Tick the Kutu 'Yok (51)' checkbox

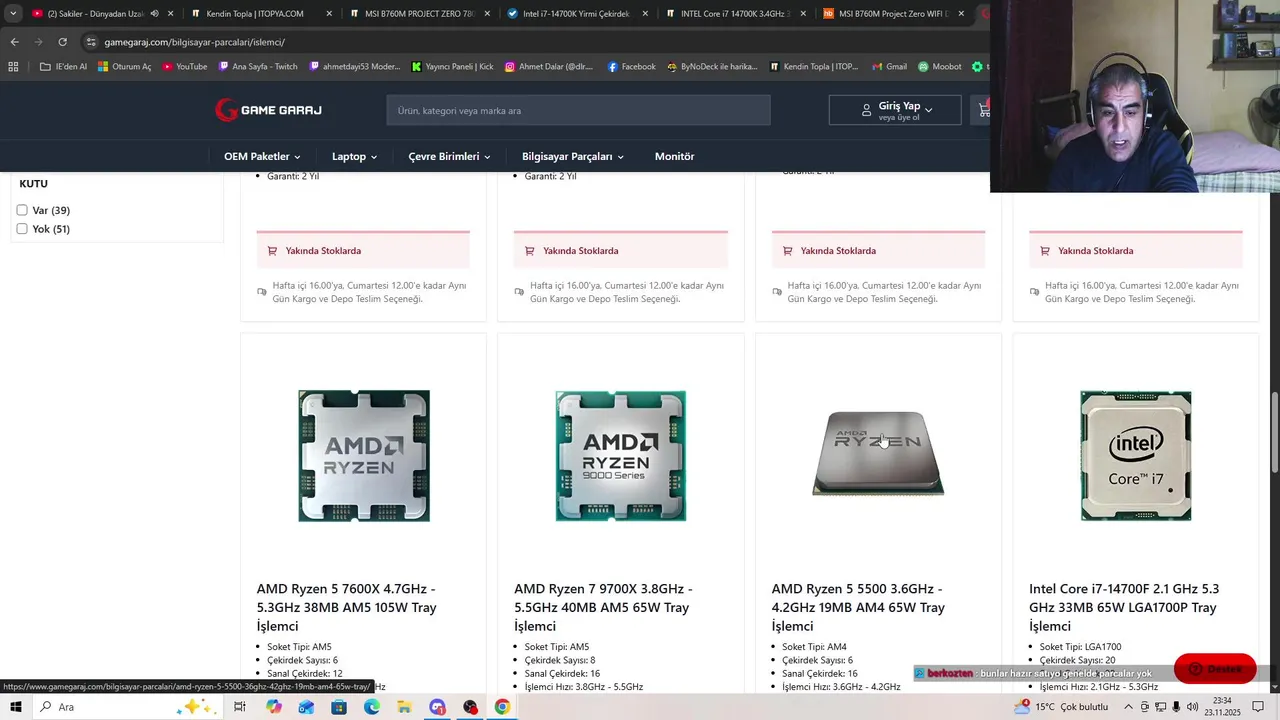[x=22, y=229]
